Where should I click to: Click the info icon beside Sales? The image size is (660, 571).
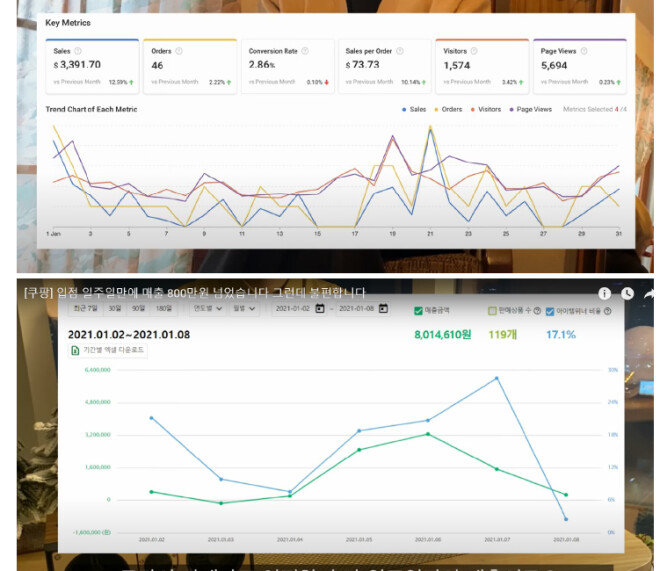[x=78, y=50]
